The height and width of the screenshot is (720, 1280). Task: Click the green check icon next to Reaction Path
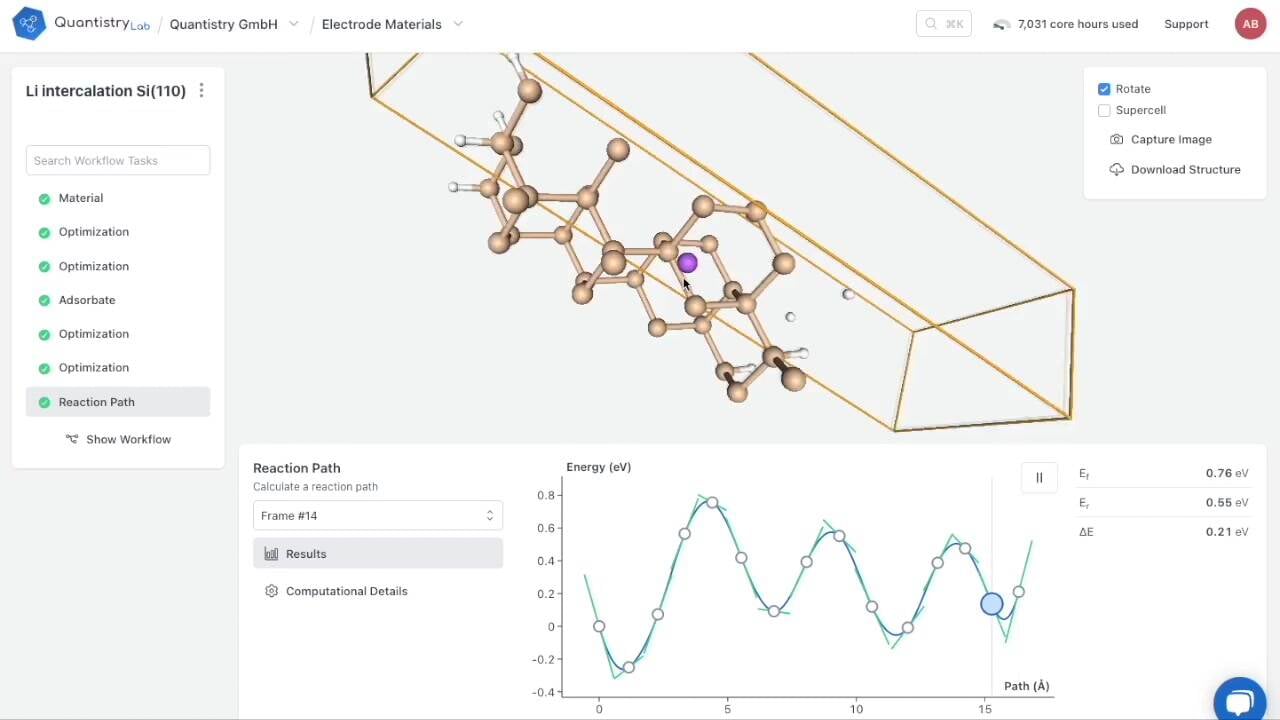(44, 403)
